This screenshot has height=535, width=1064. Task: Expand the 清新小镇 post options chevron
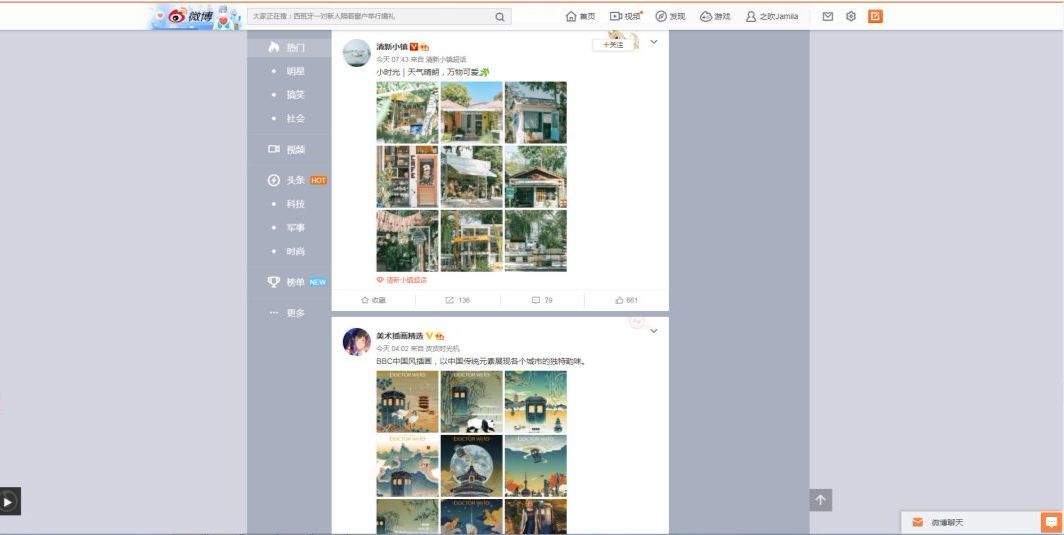coord(653,42)
